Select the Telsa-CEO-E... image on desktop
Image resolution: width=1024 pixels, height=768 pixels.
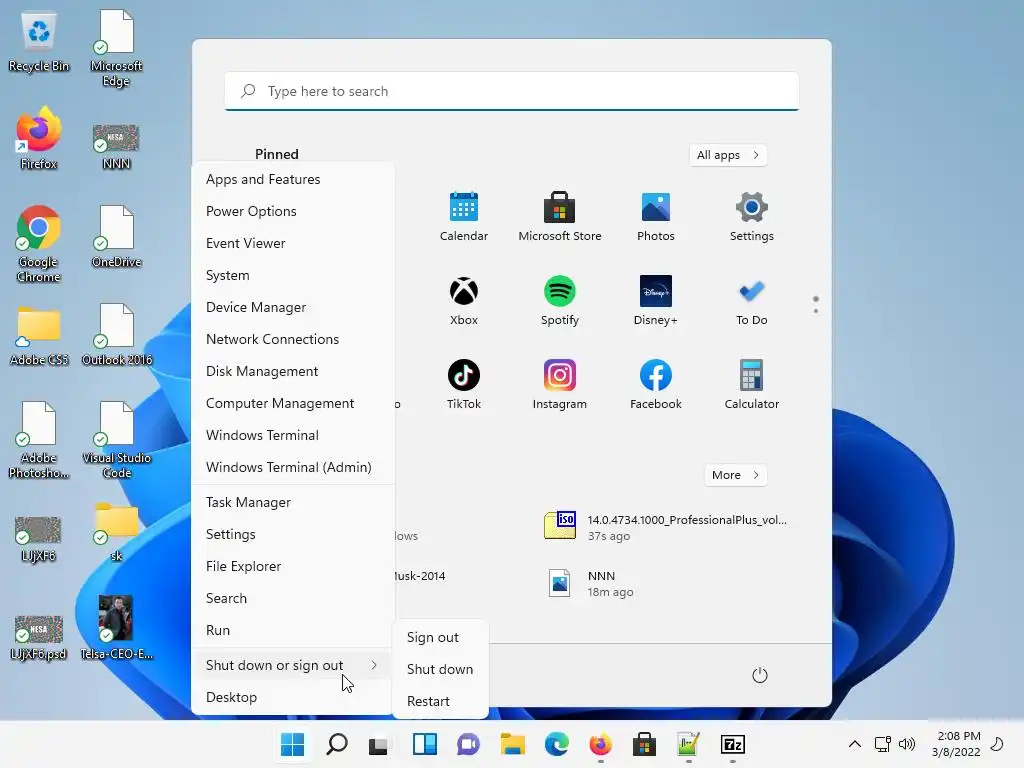click(x=117, y=628)
